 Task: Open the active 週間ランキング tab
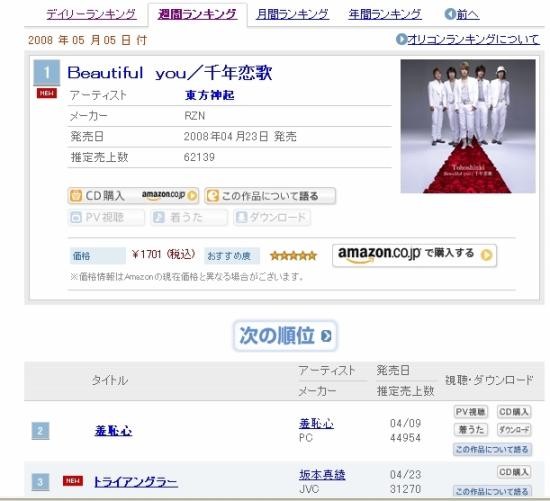coord(197,14)
